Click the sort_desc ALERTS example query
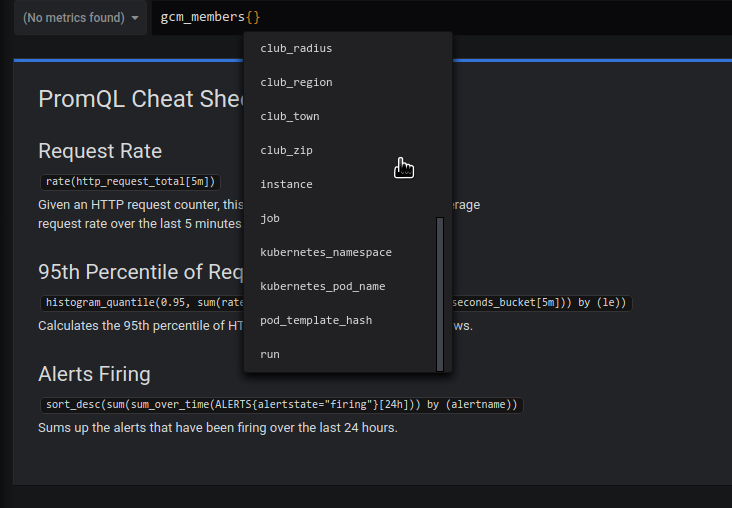 point(282,404)
